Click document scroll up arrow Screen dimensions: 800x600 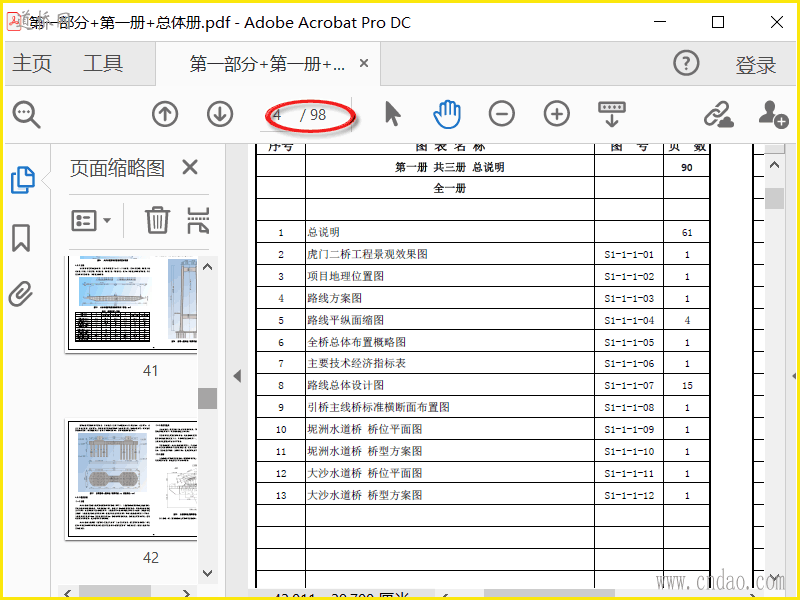[x=774, y=165]
